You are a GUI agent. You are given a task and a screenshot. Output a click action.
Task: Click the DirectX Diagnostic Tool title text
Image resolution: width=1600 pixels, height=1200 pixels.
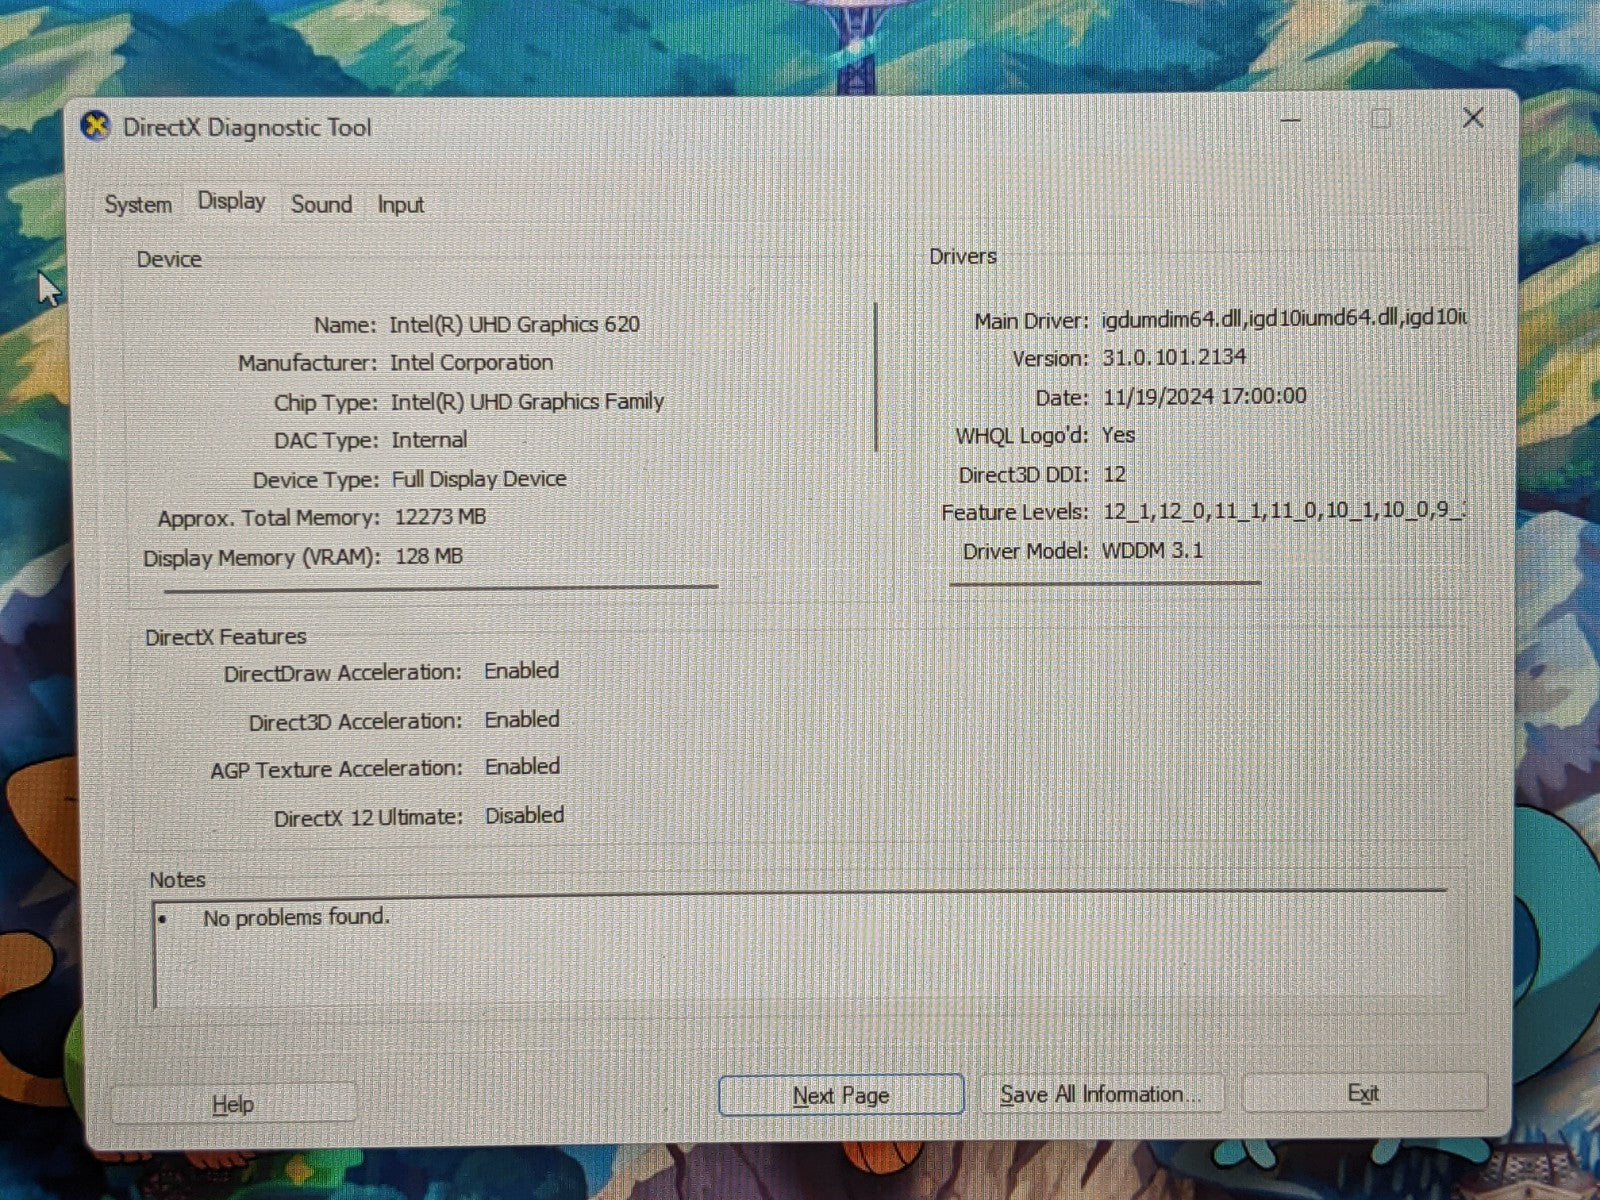tap(247, 128)
